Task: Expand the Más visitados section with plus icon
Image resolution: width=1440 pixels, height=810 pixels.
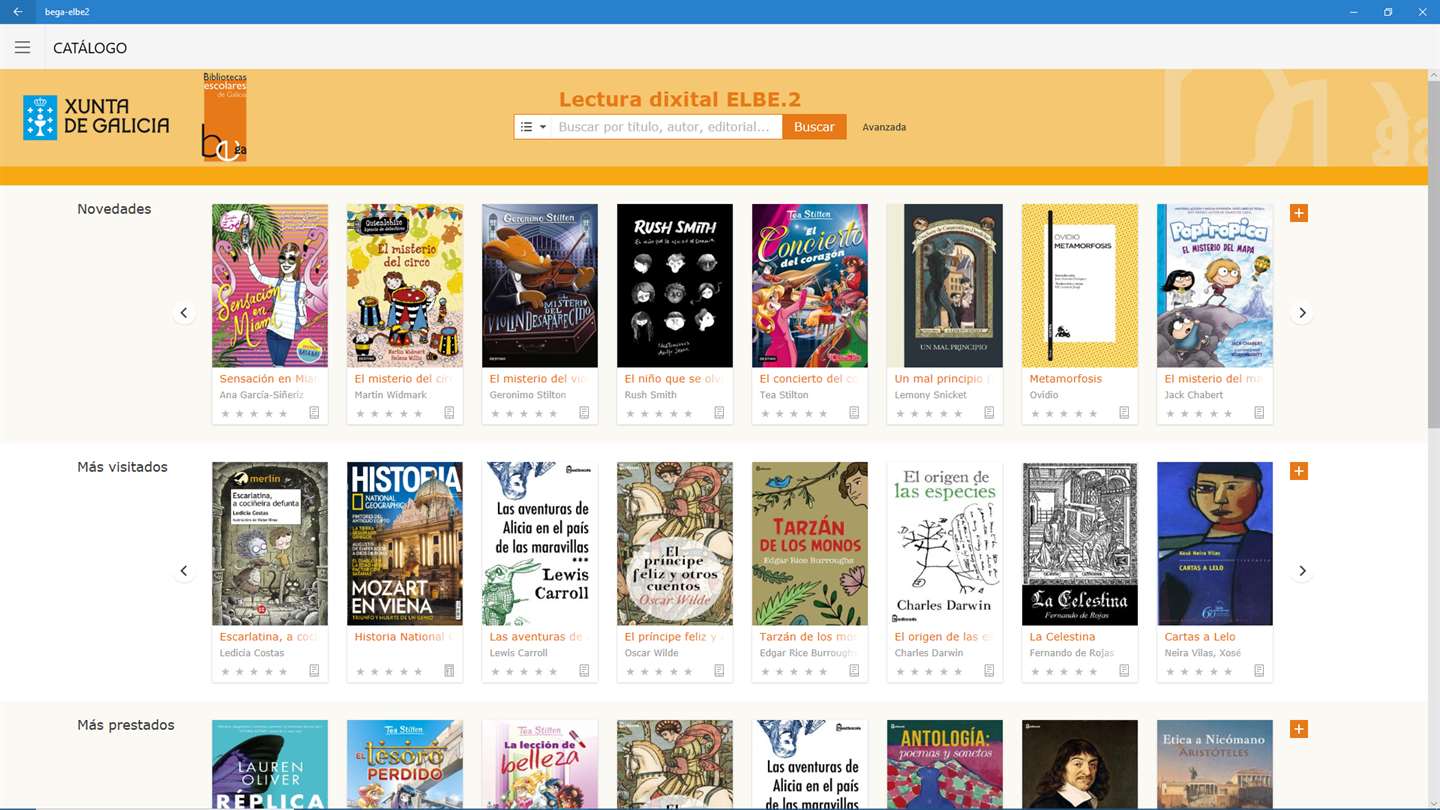Action: point(1298,471)
